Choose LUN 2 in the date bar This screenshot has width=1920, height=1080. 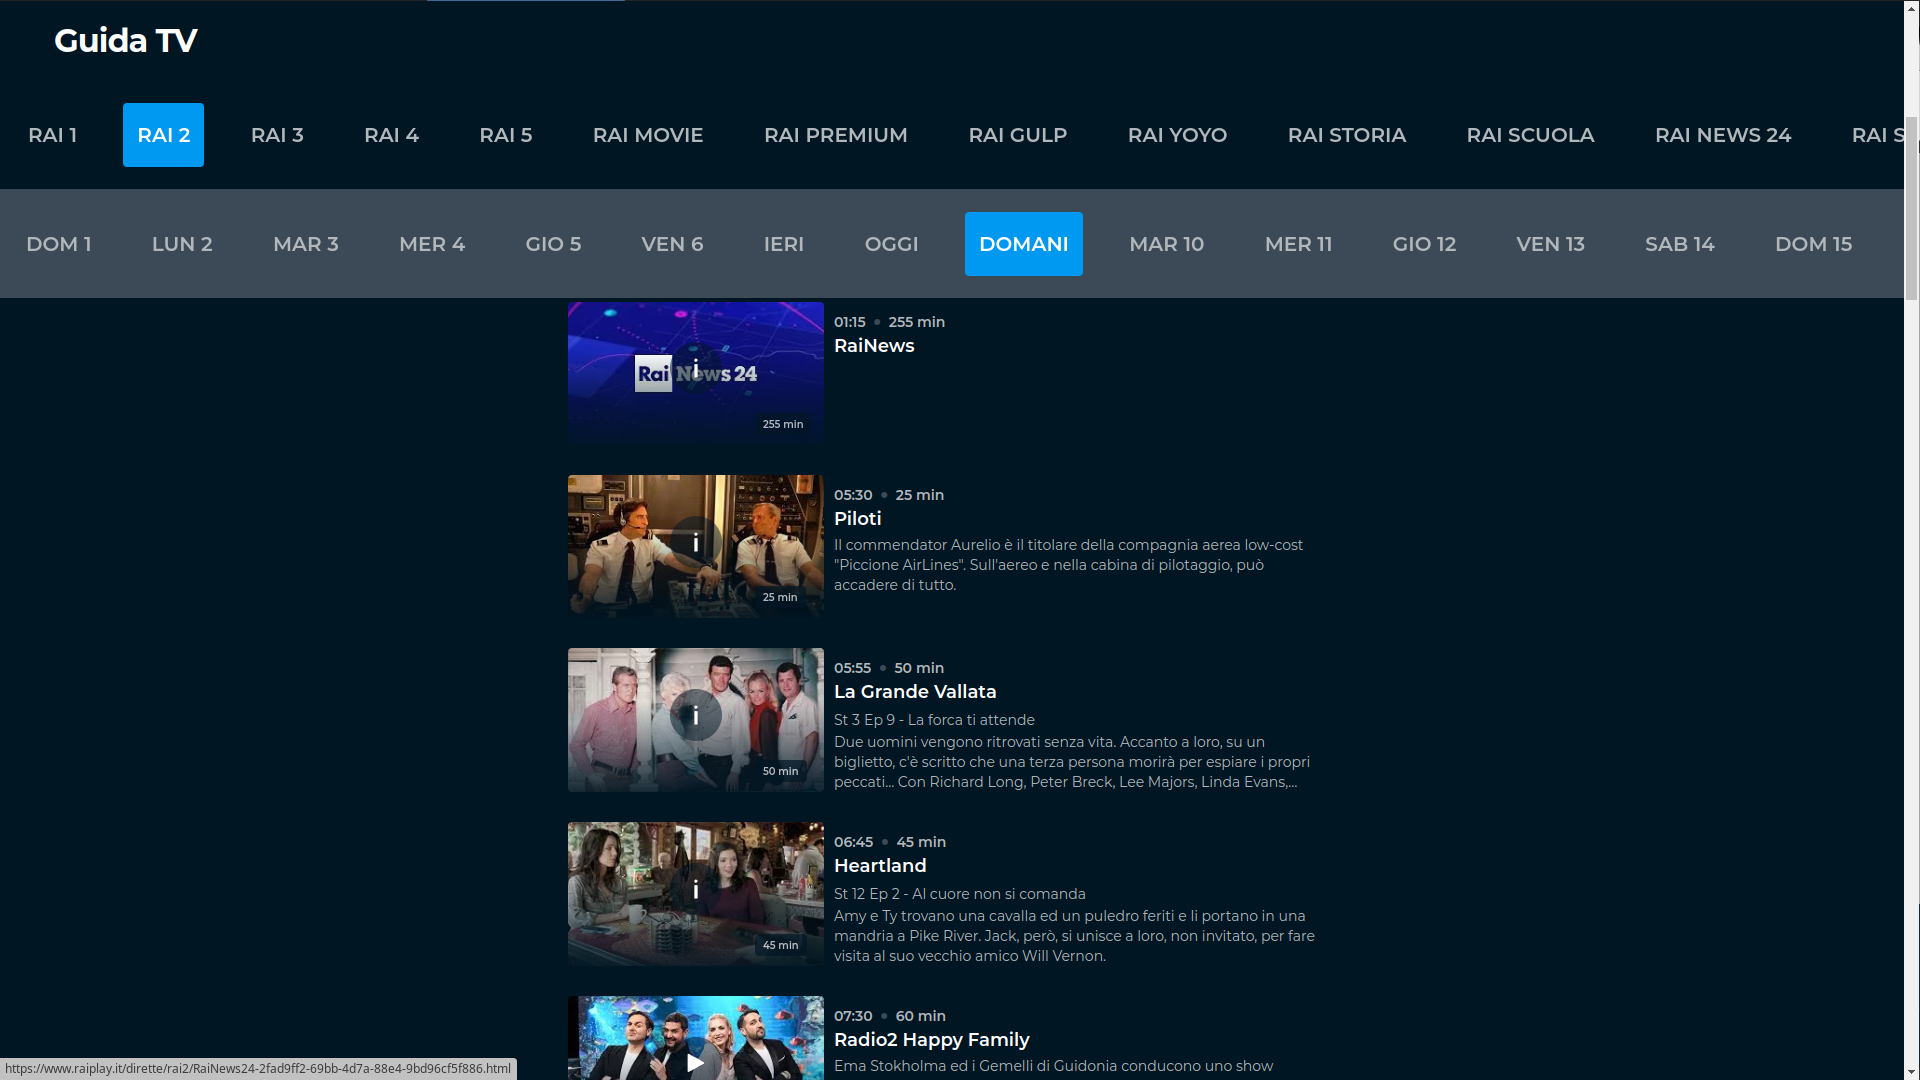click(182, 244)
